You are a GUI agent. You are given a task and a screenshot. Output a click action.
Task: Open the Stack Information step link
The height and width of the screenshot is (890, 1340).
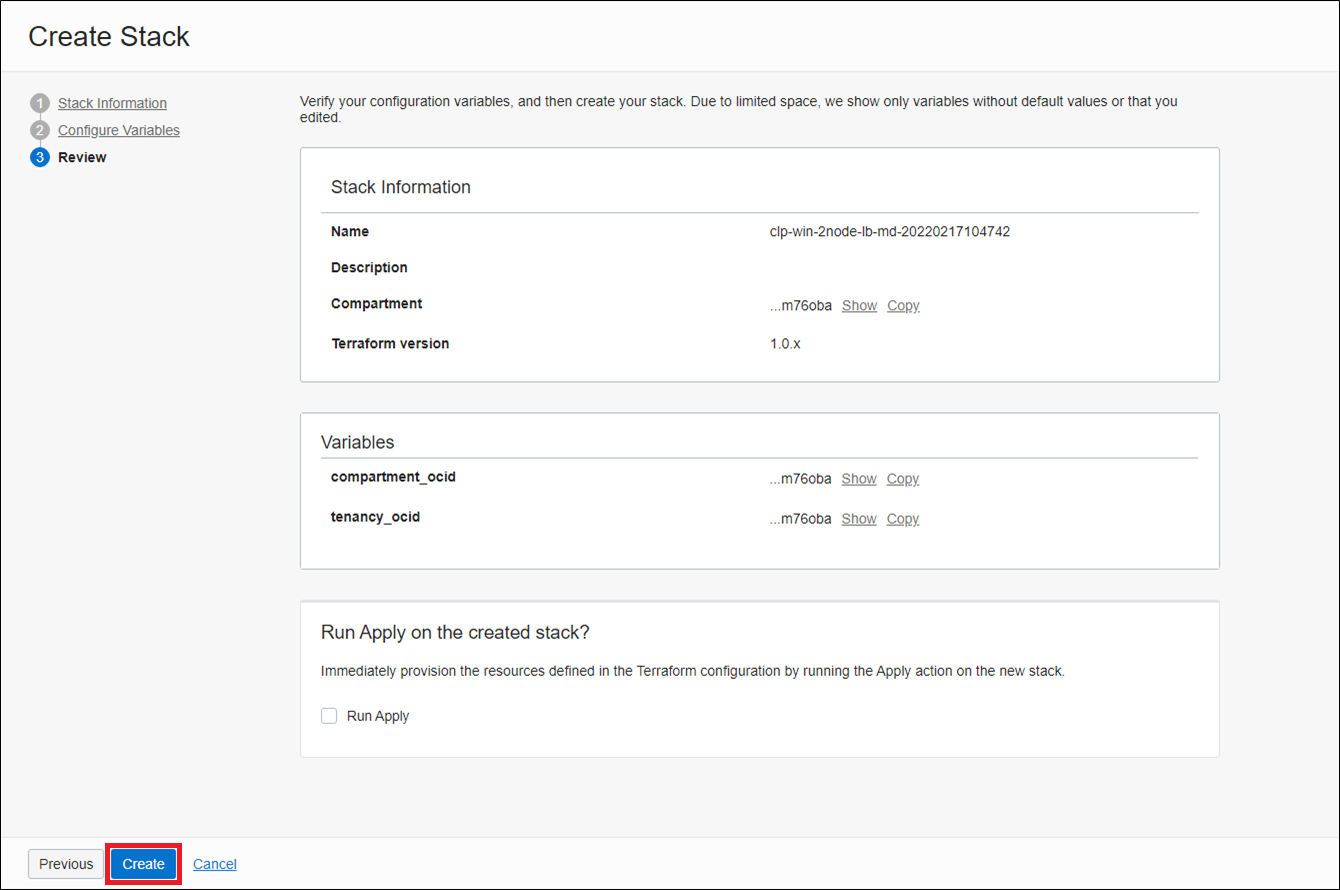[x=112, y=103]
